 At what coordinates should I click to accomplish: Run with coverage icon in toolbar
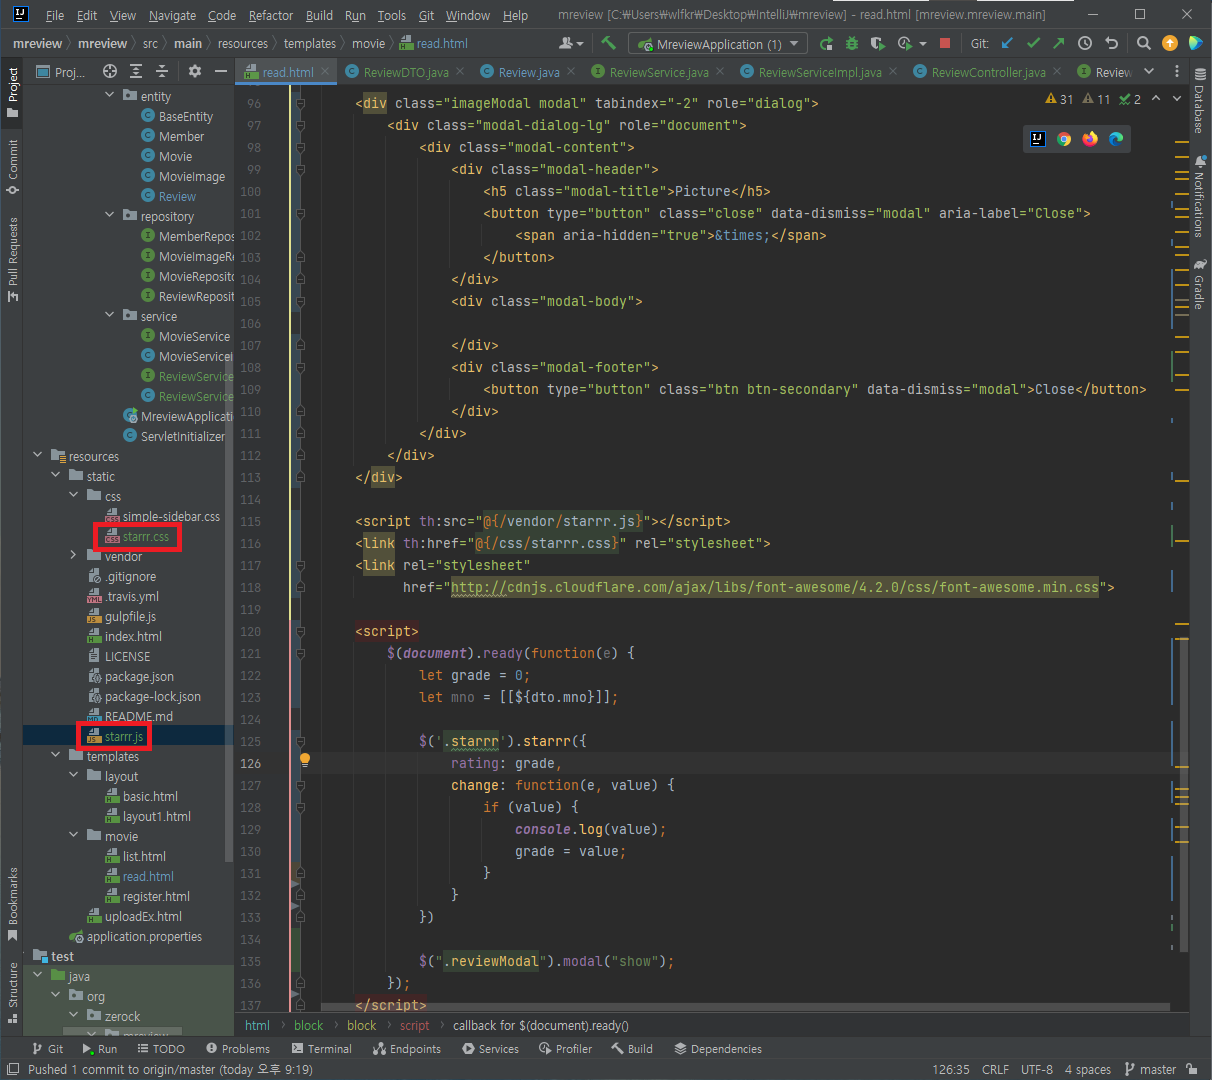pyautogui.click(x=878, y=44)
